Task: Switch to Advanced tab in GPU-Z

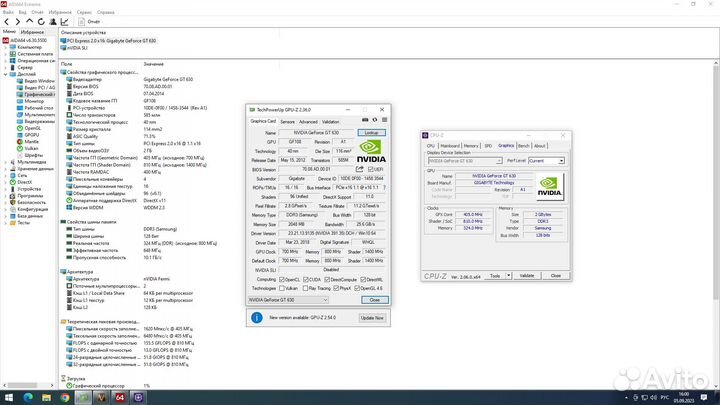Action: [308, 122]
